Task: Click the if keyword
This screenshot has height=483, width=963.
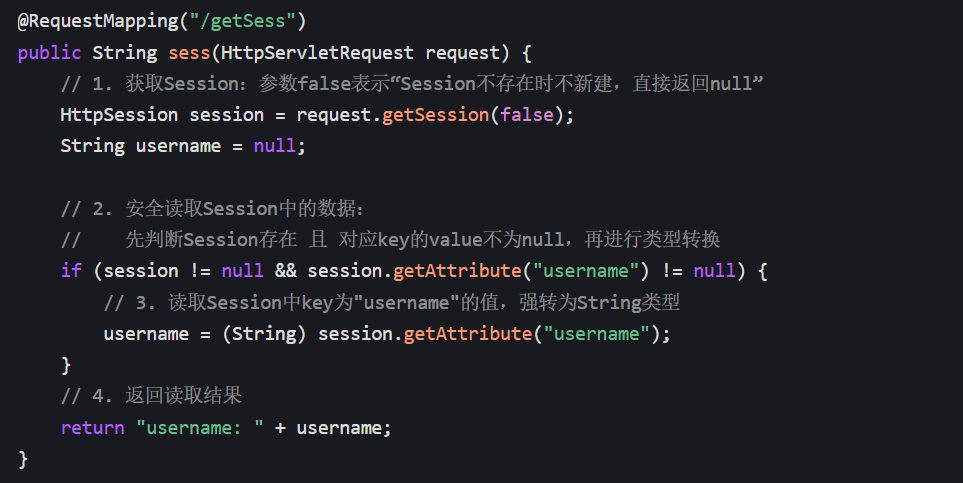Action: coord(71,271)
